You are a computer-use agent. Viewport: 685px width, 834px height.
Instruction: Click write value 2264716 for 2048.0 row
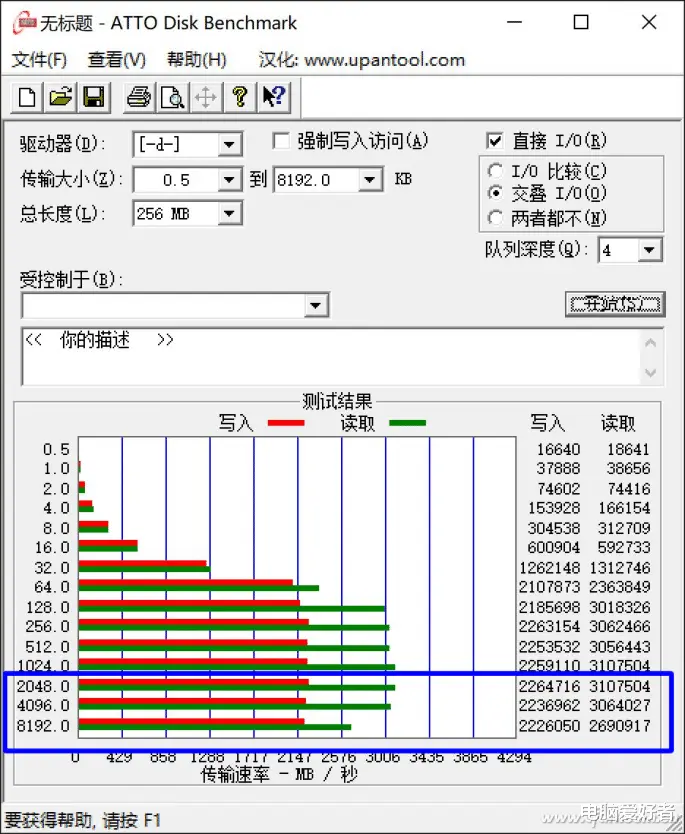pyautogui.click(x=549, y=686)
